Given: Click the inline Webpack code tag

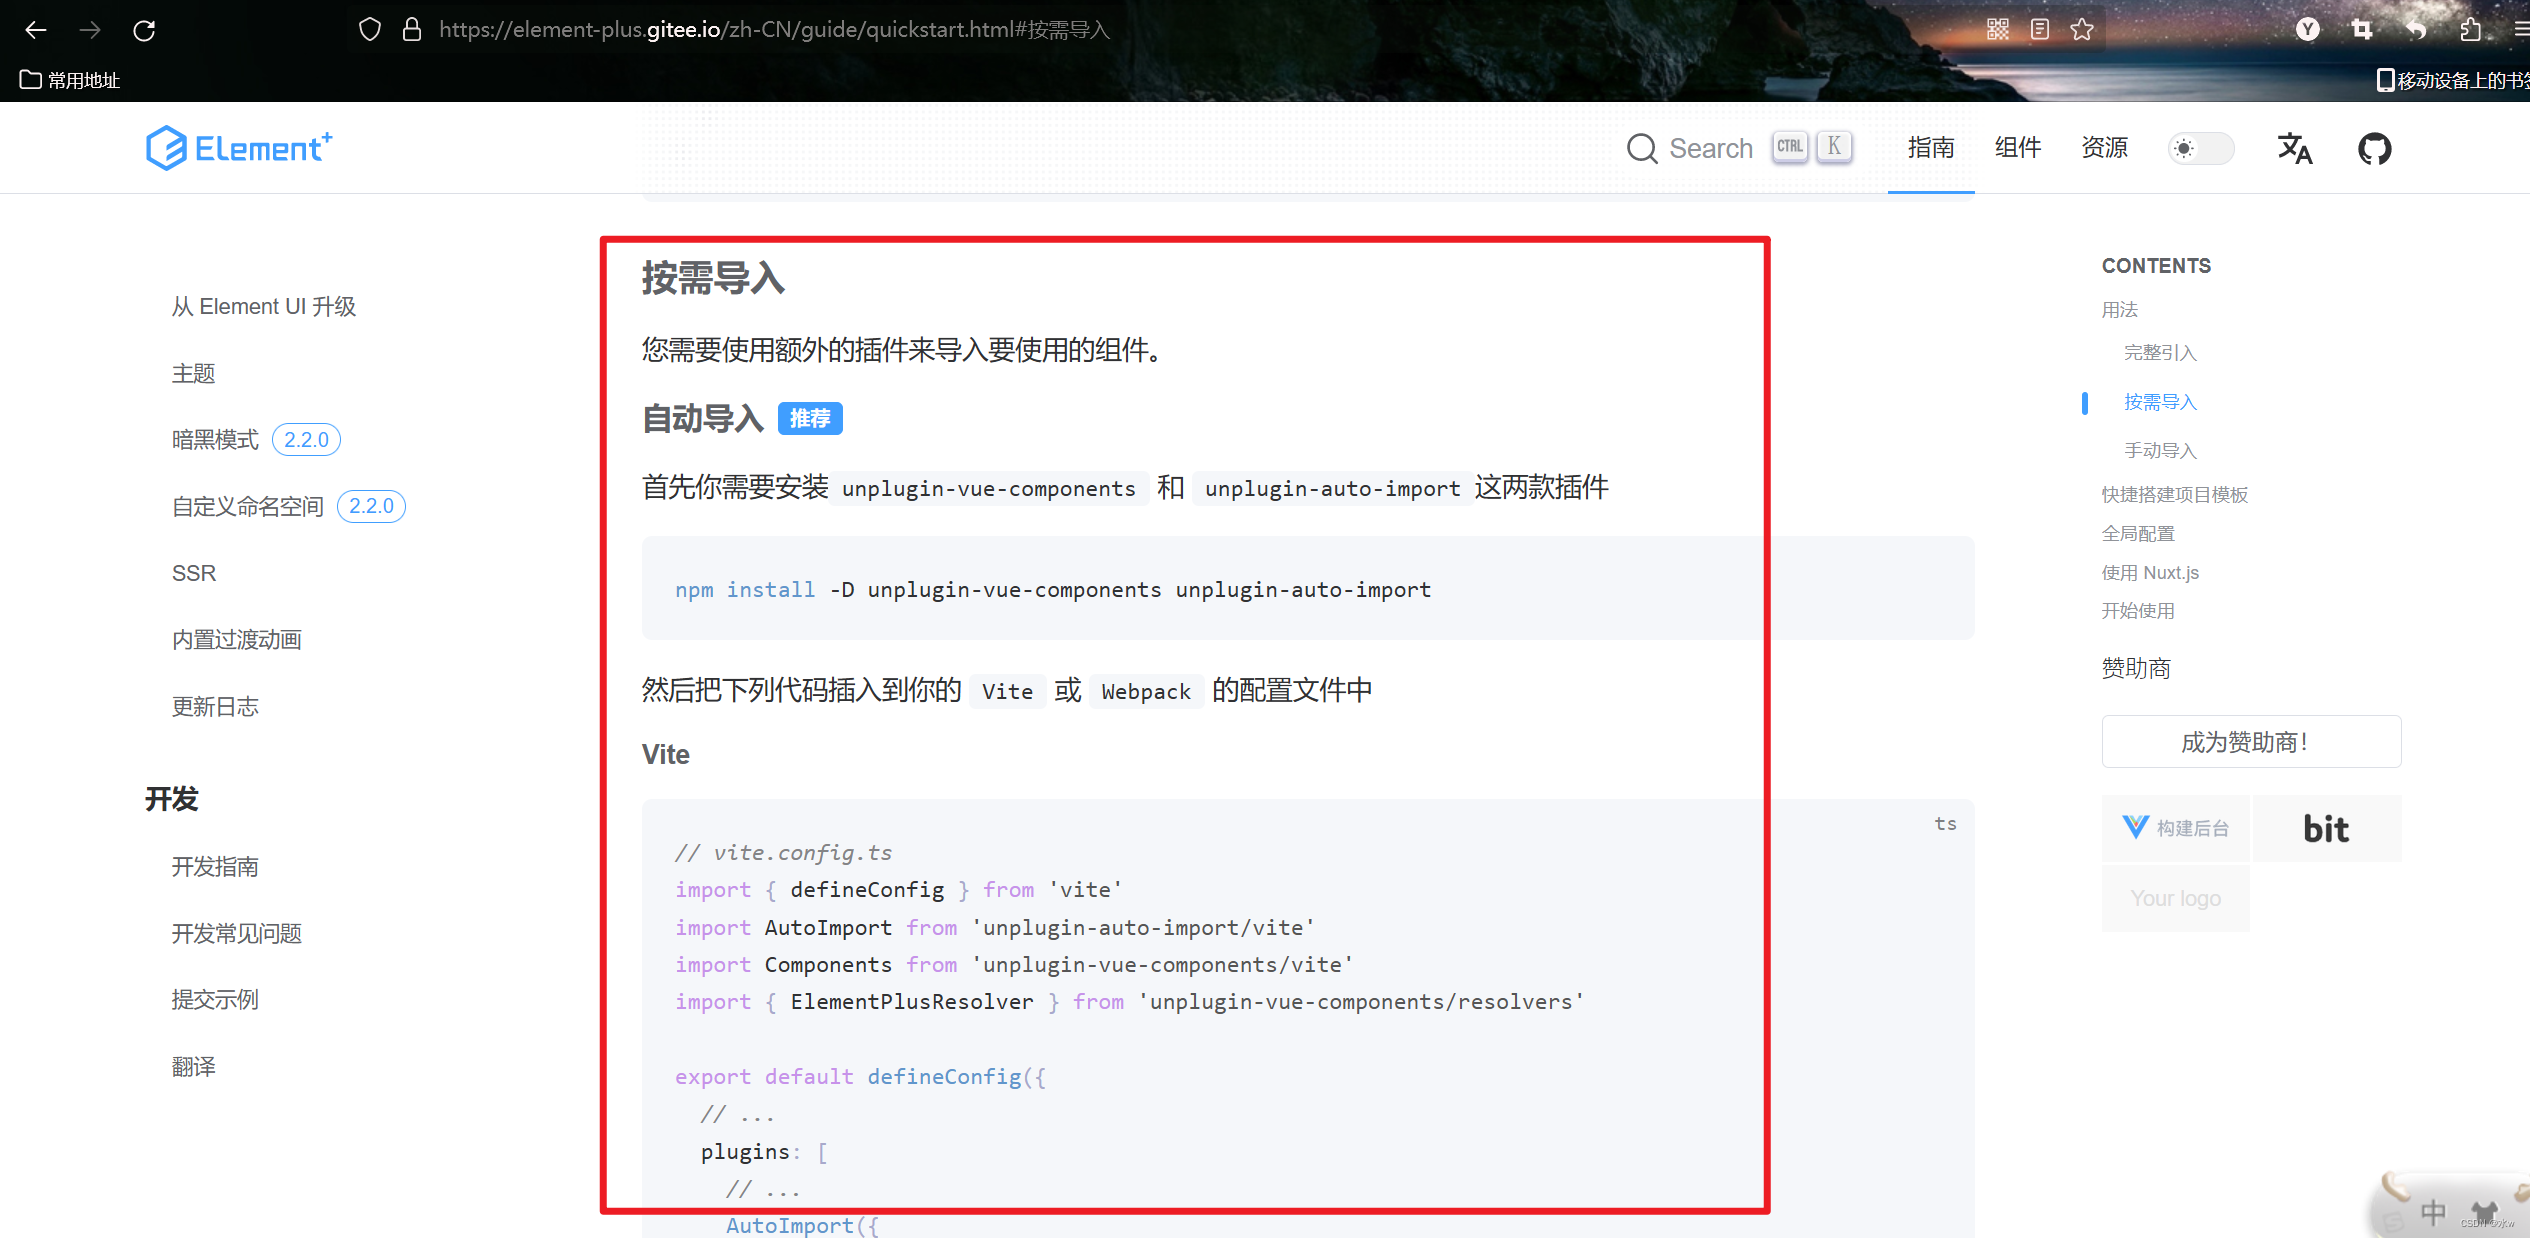Looking at the screenshot, I should (x=1146, y=692).
